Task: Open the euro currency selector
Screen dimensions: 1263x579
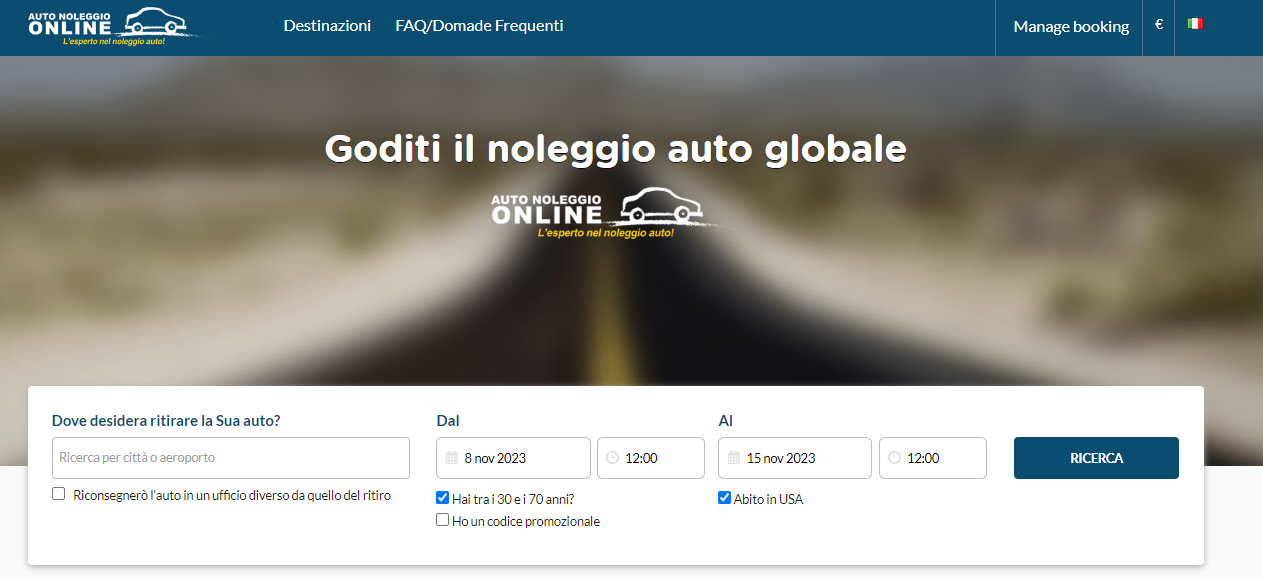Action: coord(1159,24)
